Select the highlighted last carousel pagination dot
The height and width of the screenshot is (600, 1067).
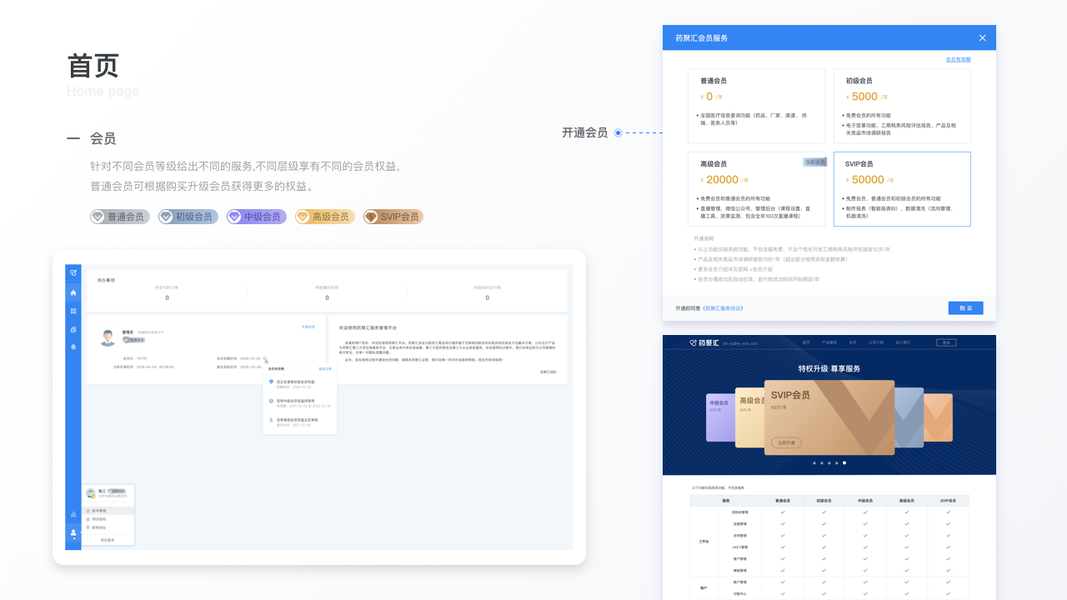pyautogui.click(x=844, y=463)
